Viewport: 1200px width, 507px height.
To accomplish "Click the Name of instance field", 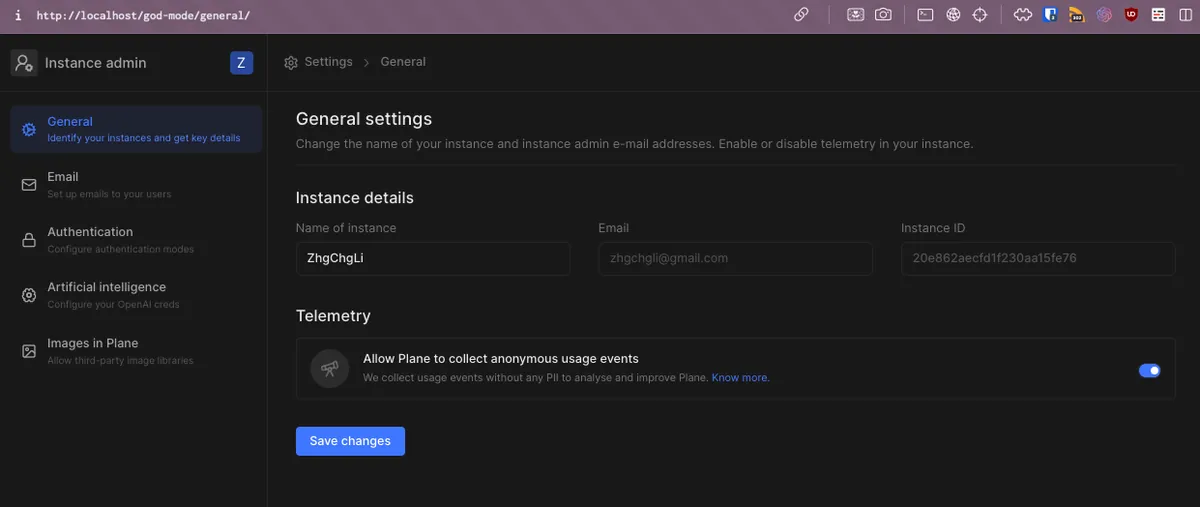I will [x=432, y=258].
